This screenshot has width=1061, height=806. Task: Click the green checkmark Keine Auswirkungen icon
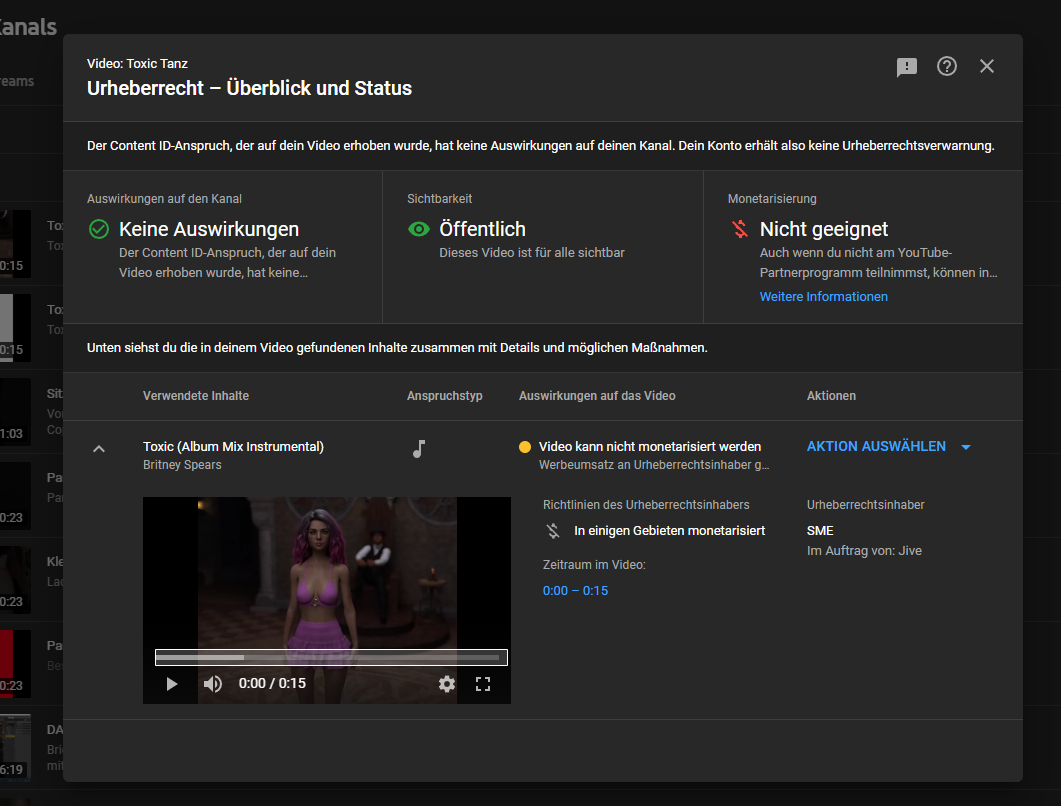coord(99,229)
